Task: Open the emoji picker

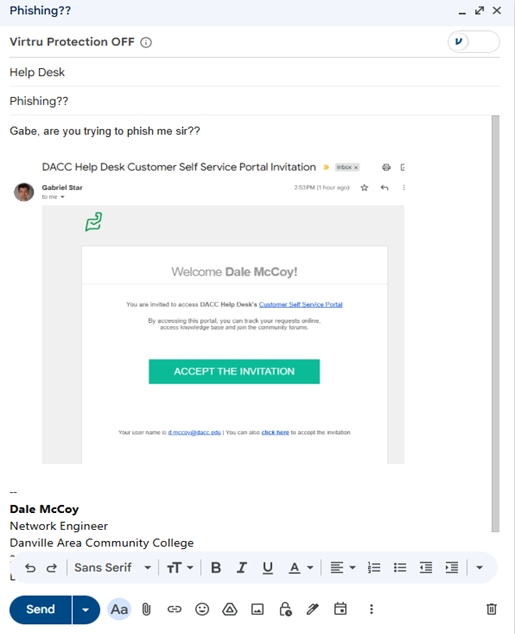Action: (x=202, y=609)
